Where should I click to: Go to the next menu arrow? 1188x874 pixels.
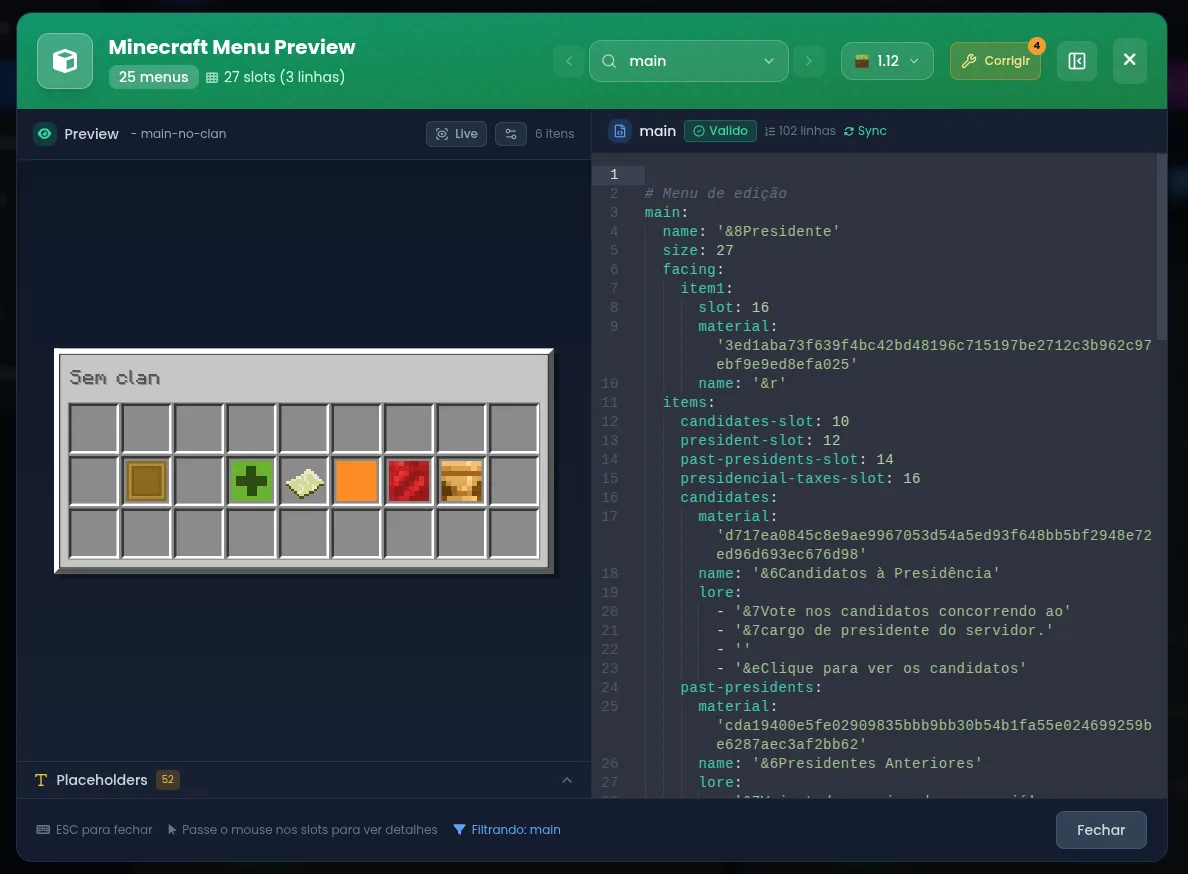point(809,61)
